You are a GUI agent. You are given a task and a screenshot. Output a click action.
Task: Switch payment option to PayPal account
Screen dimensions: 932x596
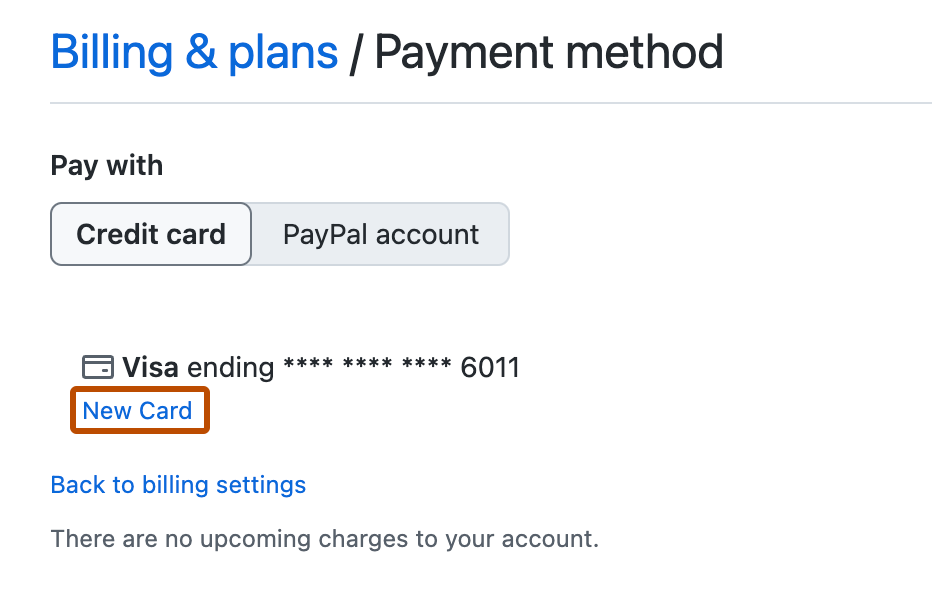(x=380, y=234)
